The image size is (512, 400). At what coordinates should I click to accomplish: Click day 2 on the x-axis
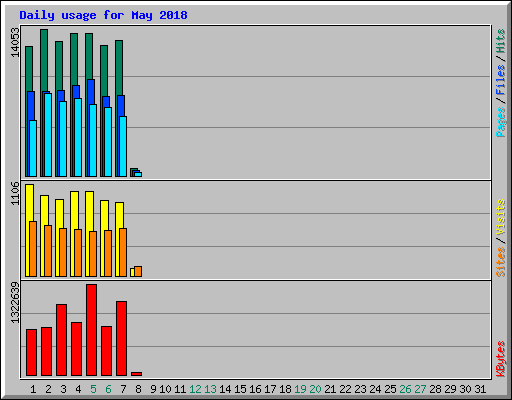[48, 389]
